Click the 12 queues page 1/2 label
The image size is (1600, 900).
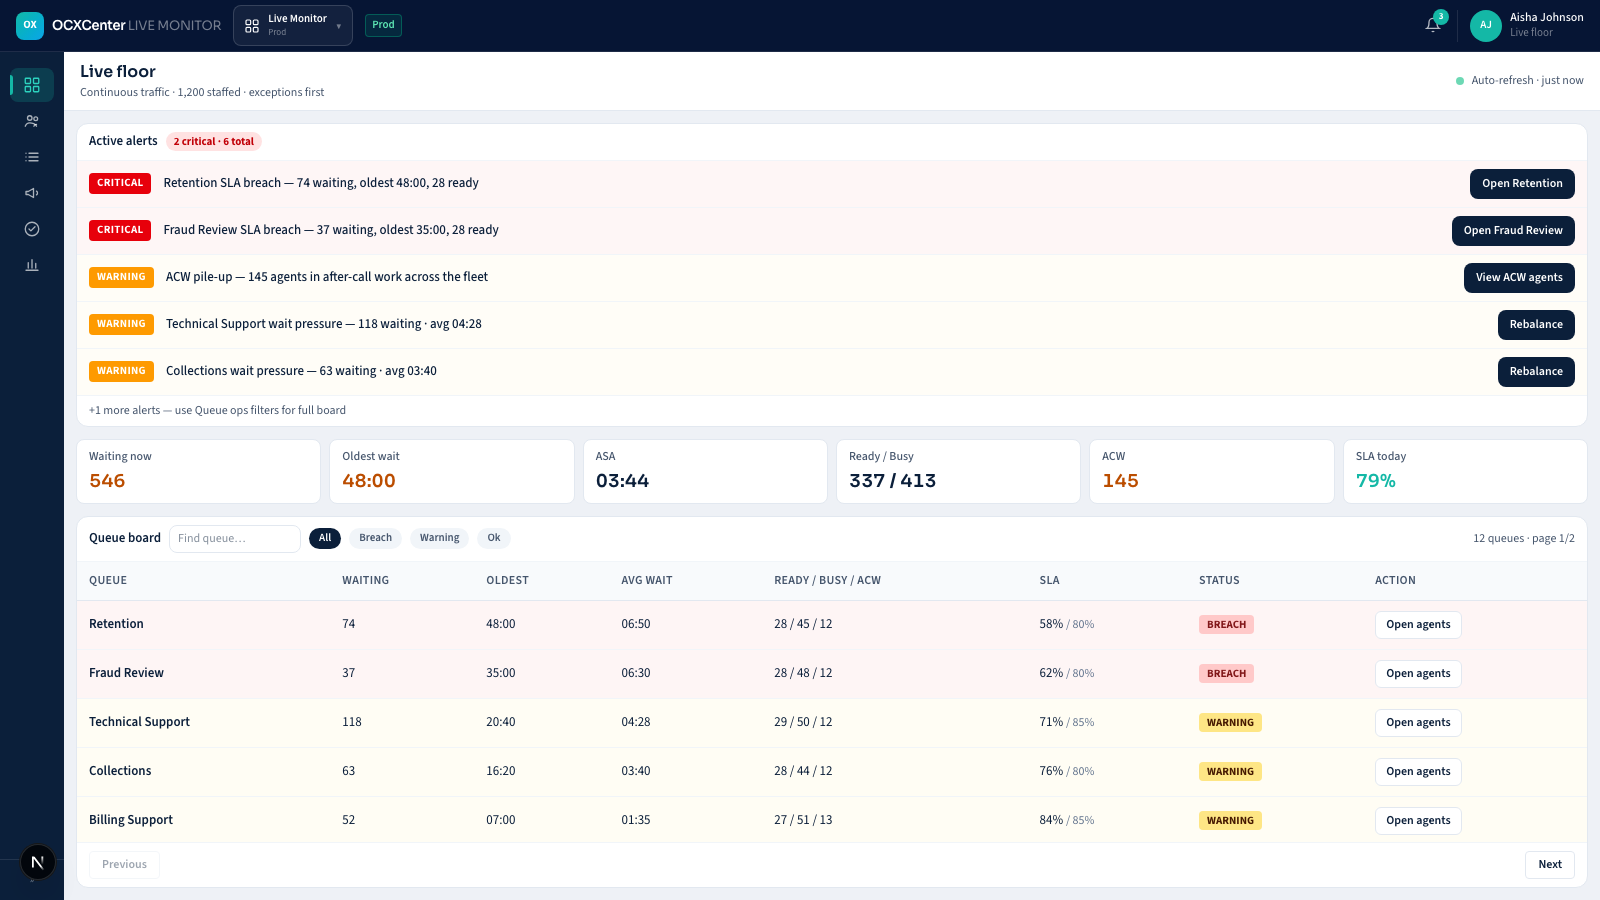[1523, 538]
